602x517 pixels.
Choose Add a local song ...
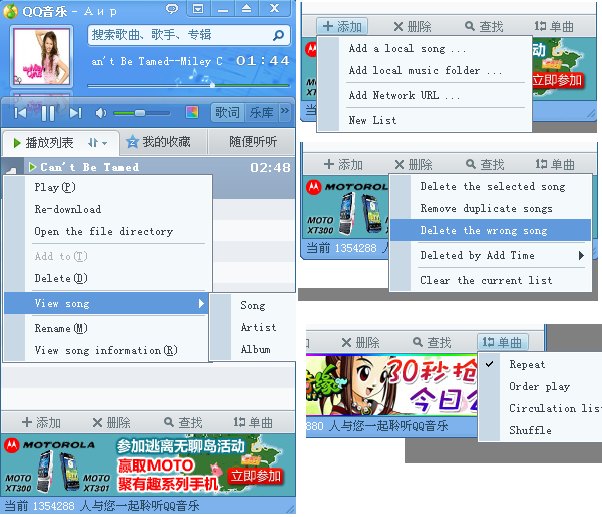point(424,49)
